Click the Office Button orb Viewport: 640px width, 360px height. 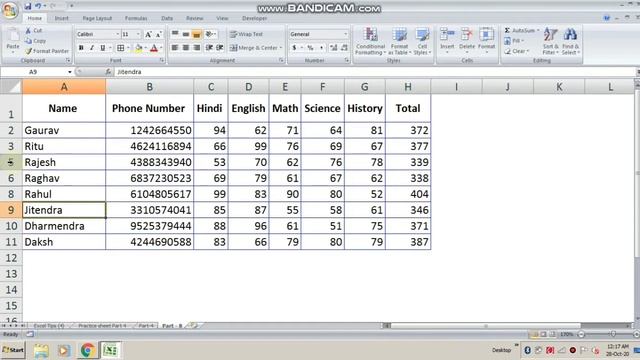tap(10, 10)
